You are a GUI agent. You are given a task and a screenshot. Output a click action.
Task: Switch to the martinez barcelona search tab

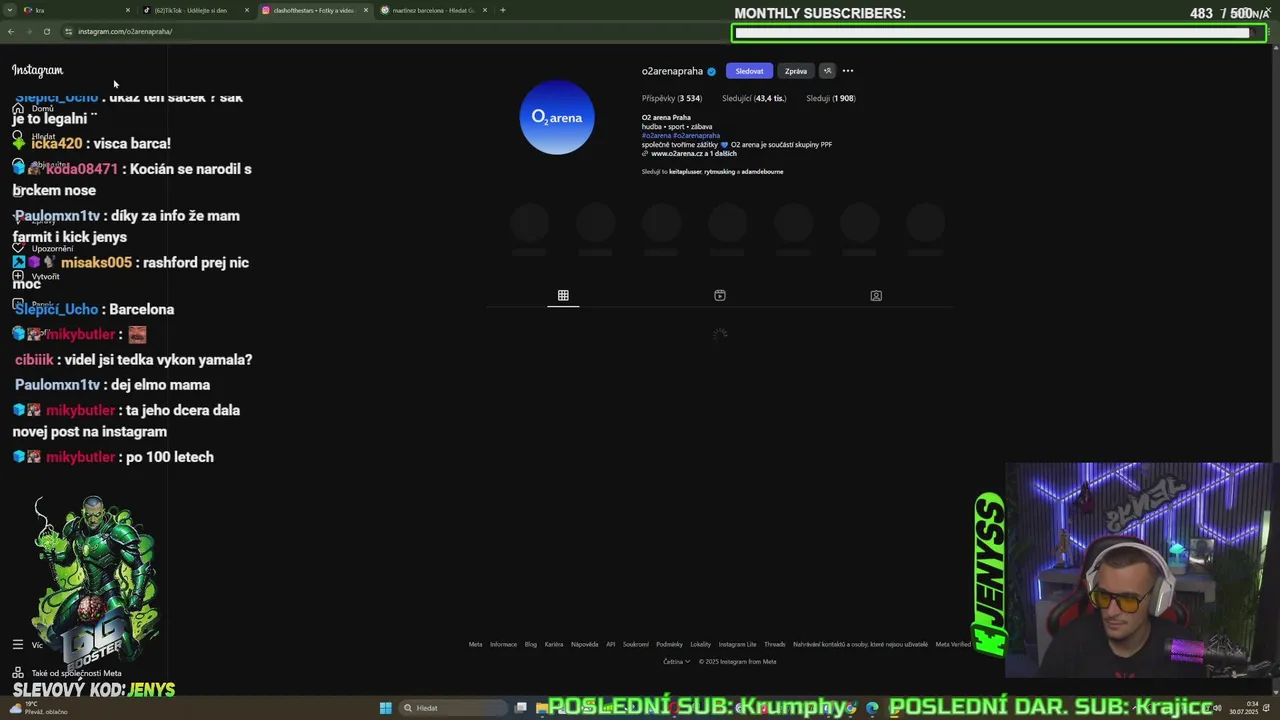coord(433,10)
